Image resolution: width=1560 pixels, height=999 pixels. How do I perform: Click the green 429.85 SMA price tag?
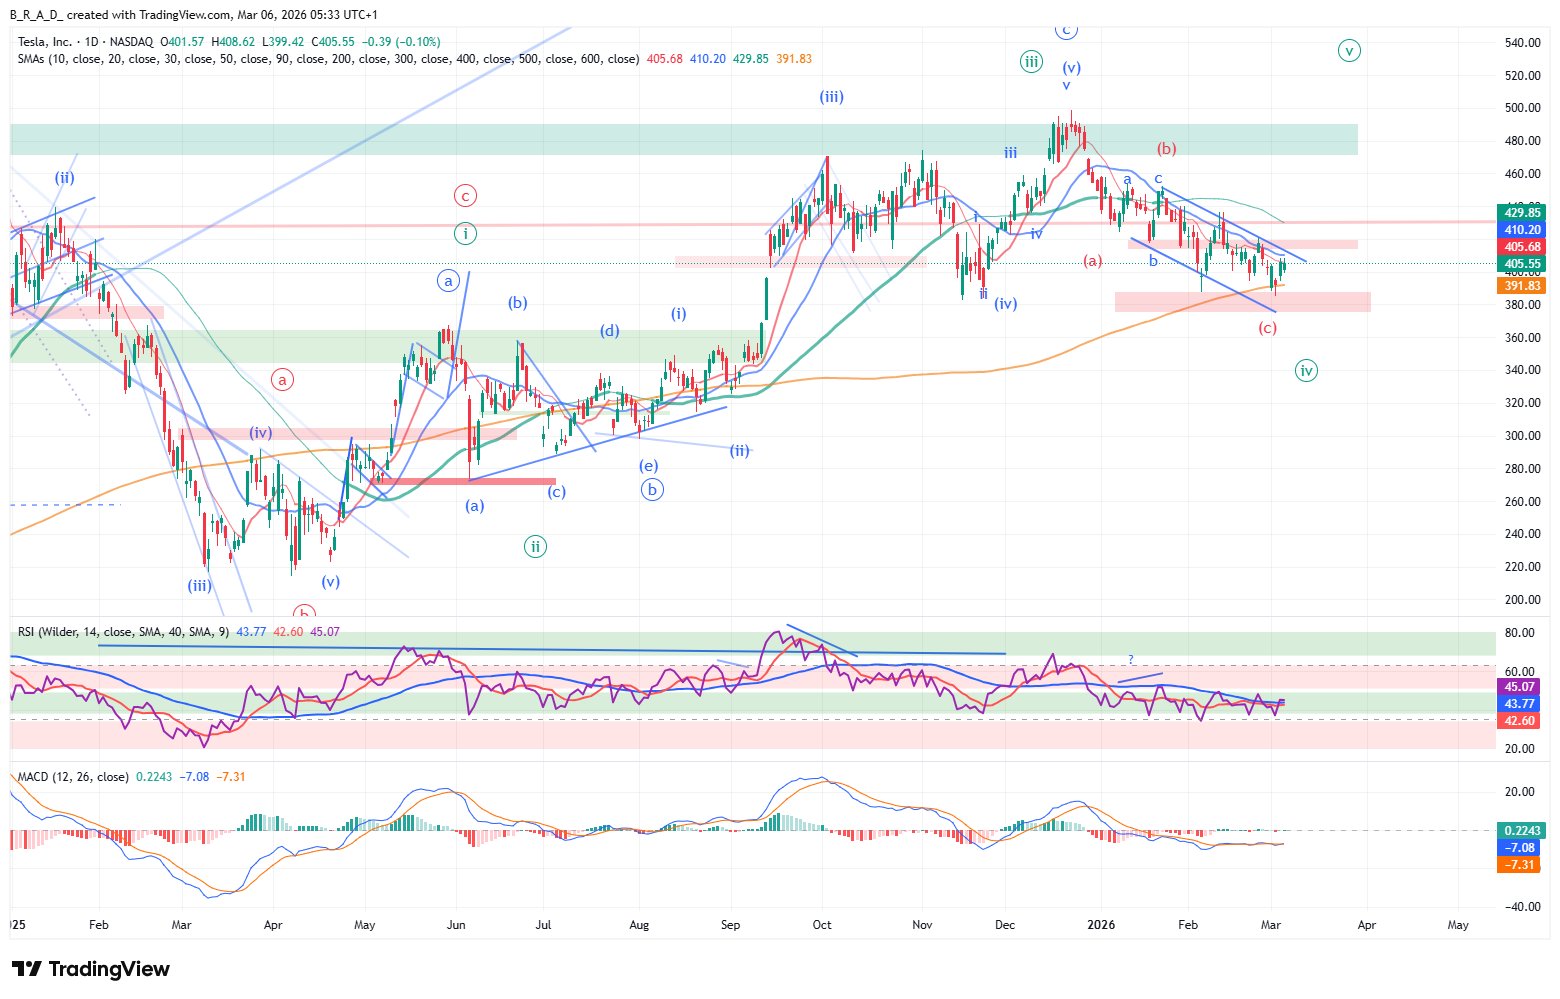pos(1520,213)
